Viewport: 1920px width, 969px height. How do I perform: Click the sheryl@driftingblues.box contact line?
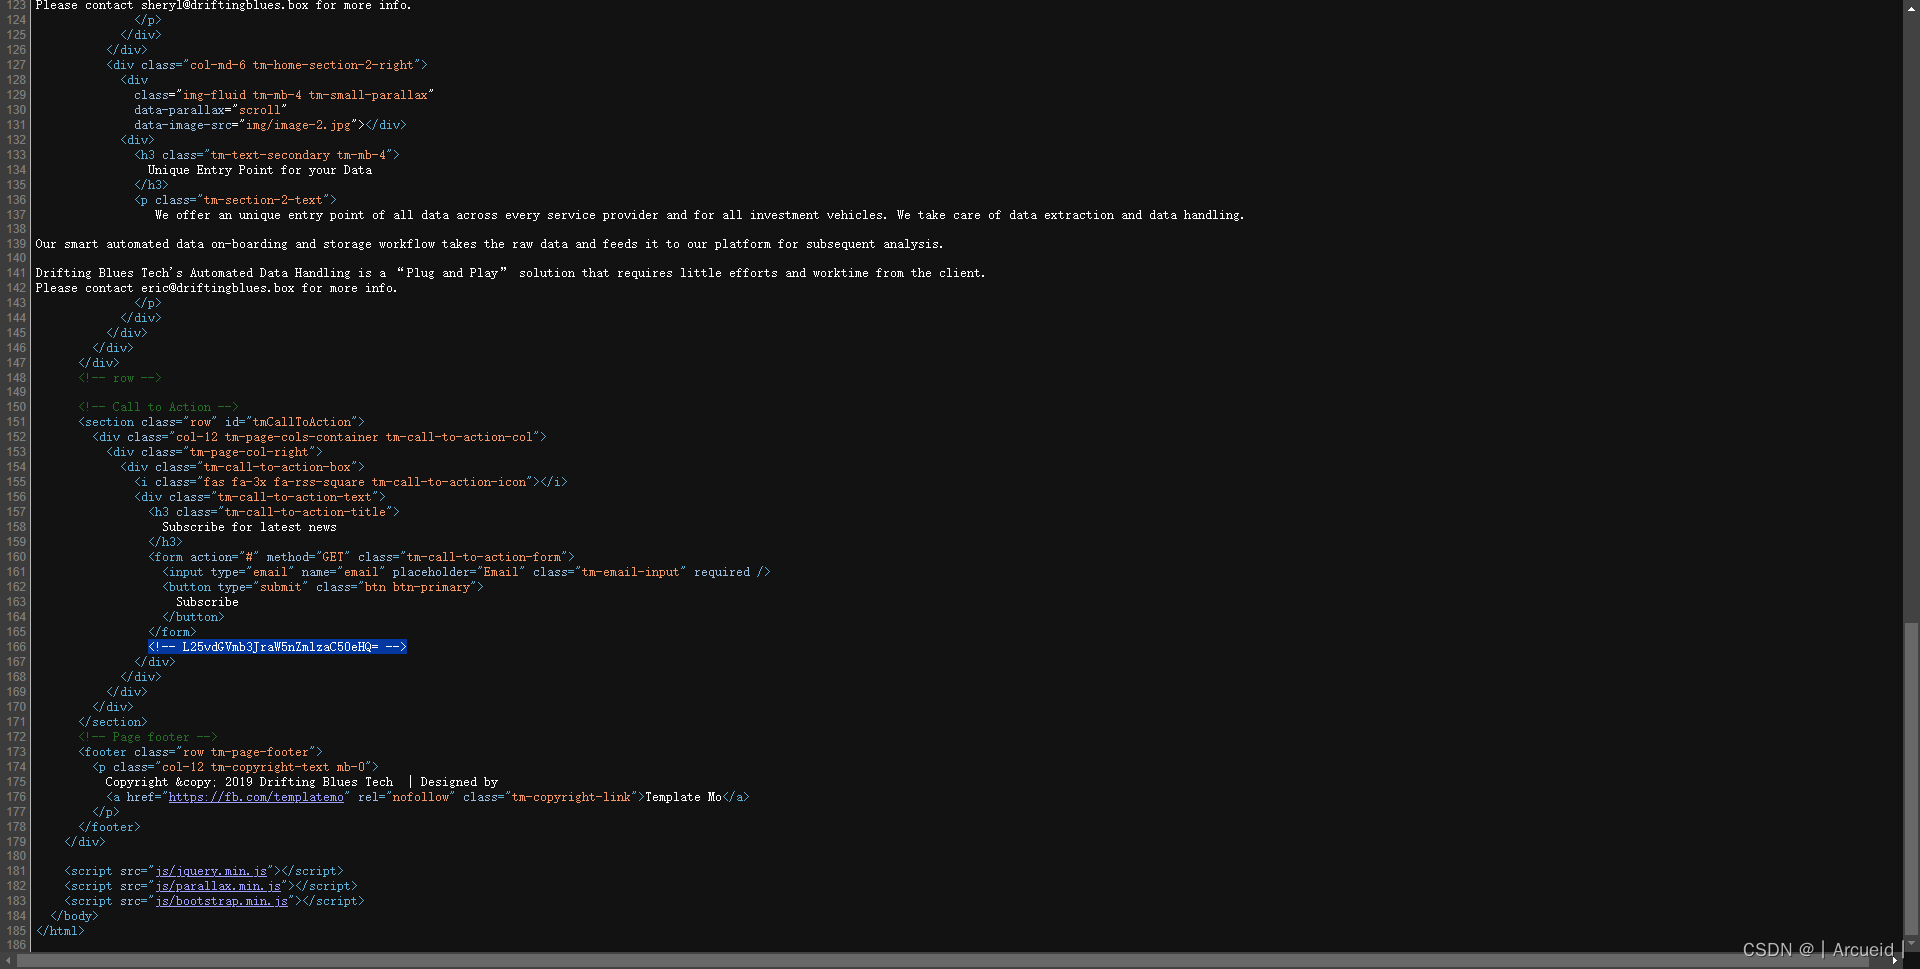pyautogui.click(x=223, y=6)
